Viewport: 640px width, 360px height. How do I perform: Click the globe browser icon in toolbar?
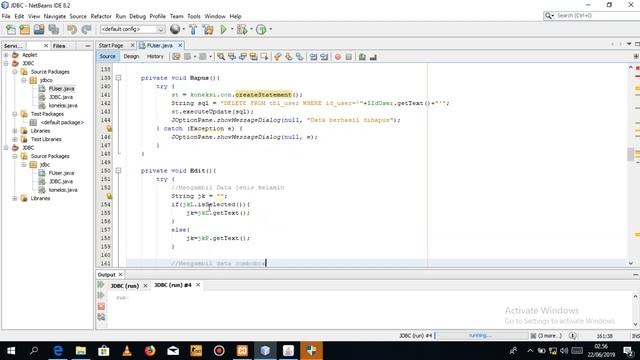click(x=175, y=29)
